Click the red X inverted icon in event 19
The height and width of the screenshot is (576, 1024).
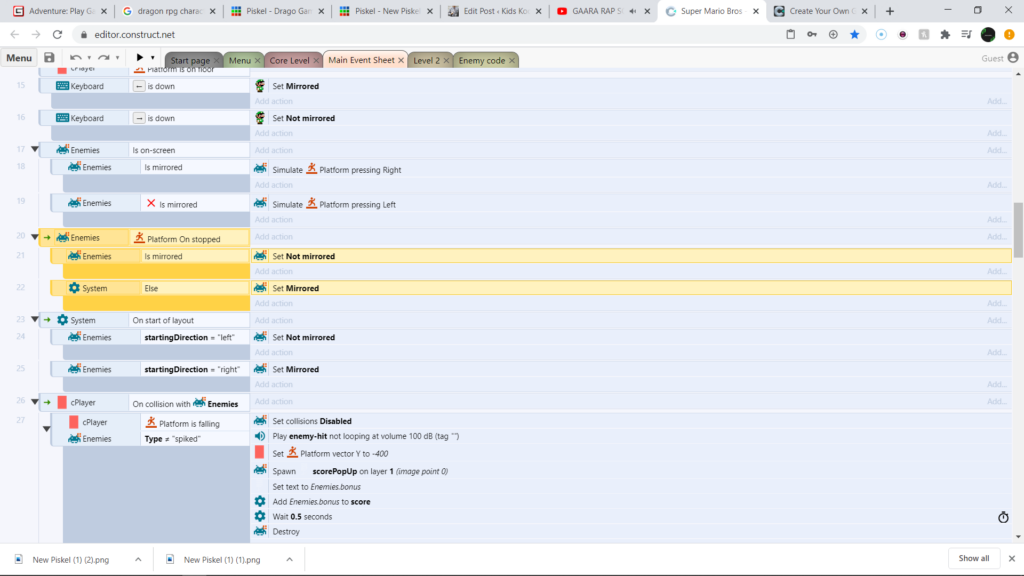(151, 203)
